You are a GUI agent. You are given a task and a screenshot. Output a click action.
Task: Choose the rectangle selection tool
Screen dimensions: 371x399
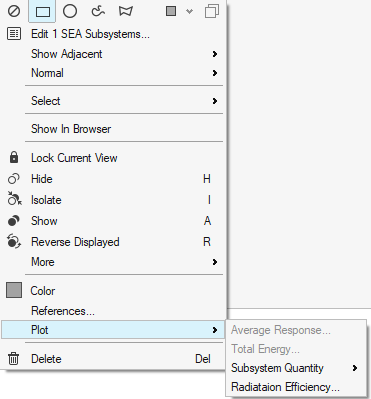[x=42, y=11]
